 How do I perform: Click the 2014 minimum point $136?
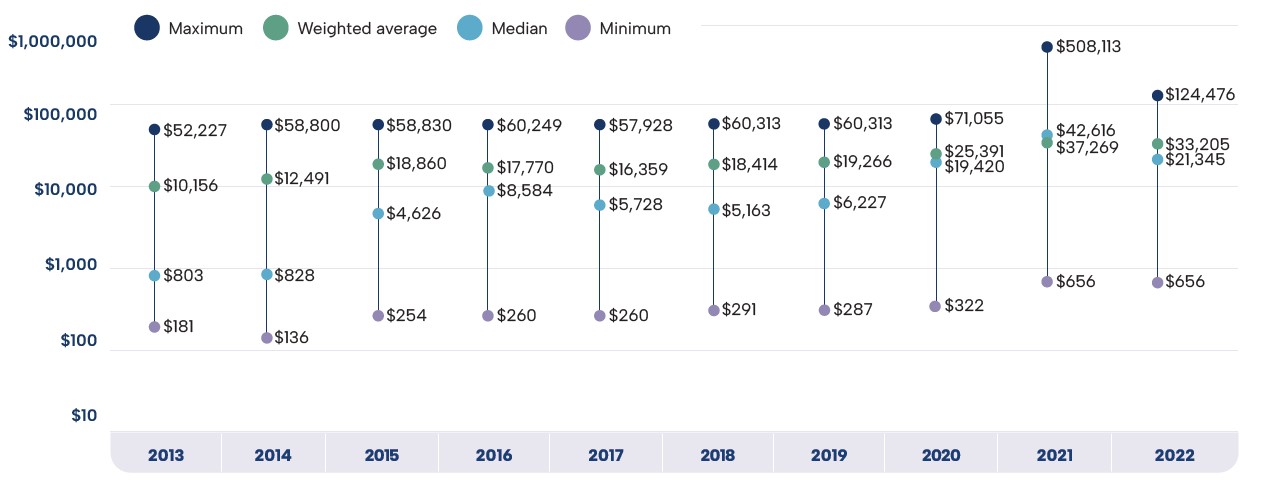point(267,338)
